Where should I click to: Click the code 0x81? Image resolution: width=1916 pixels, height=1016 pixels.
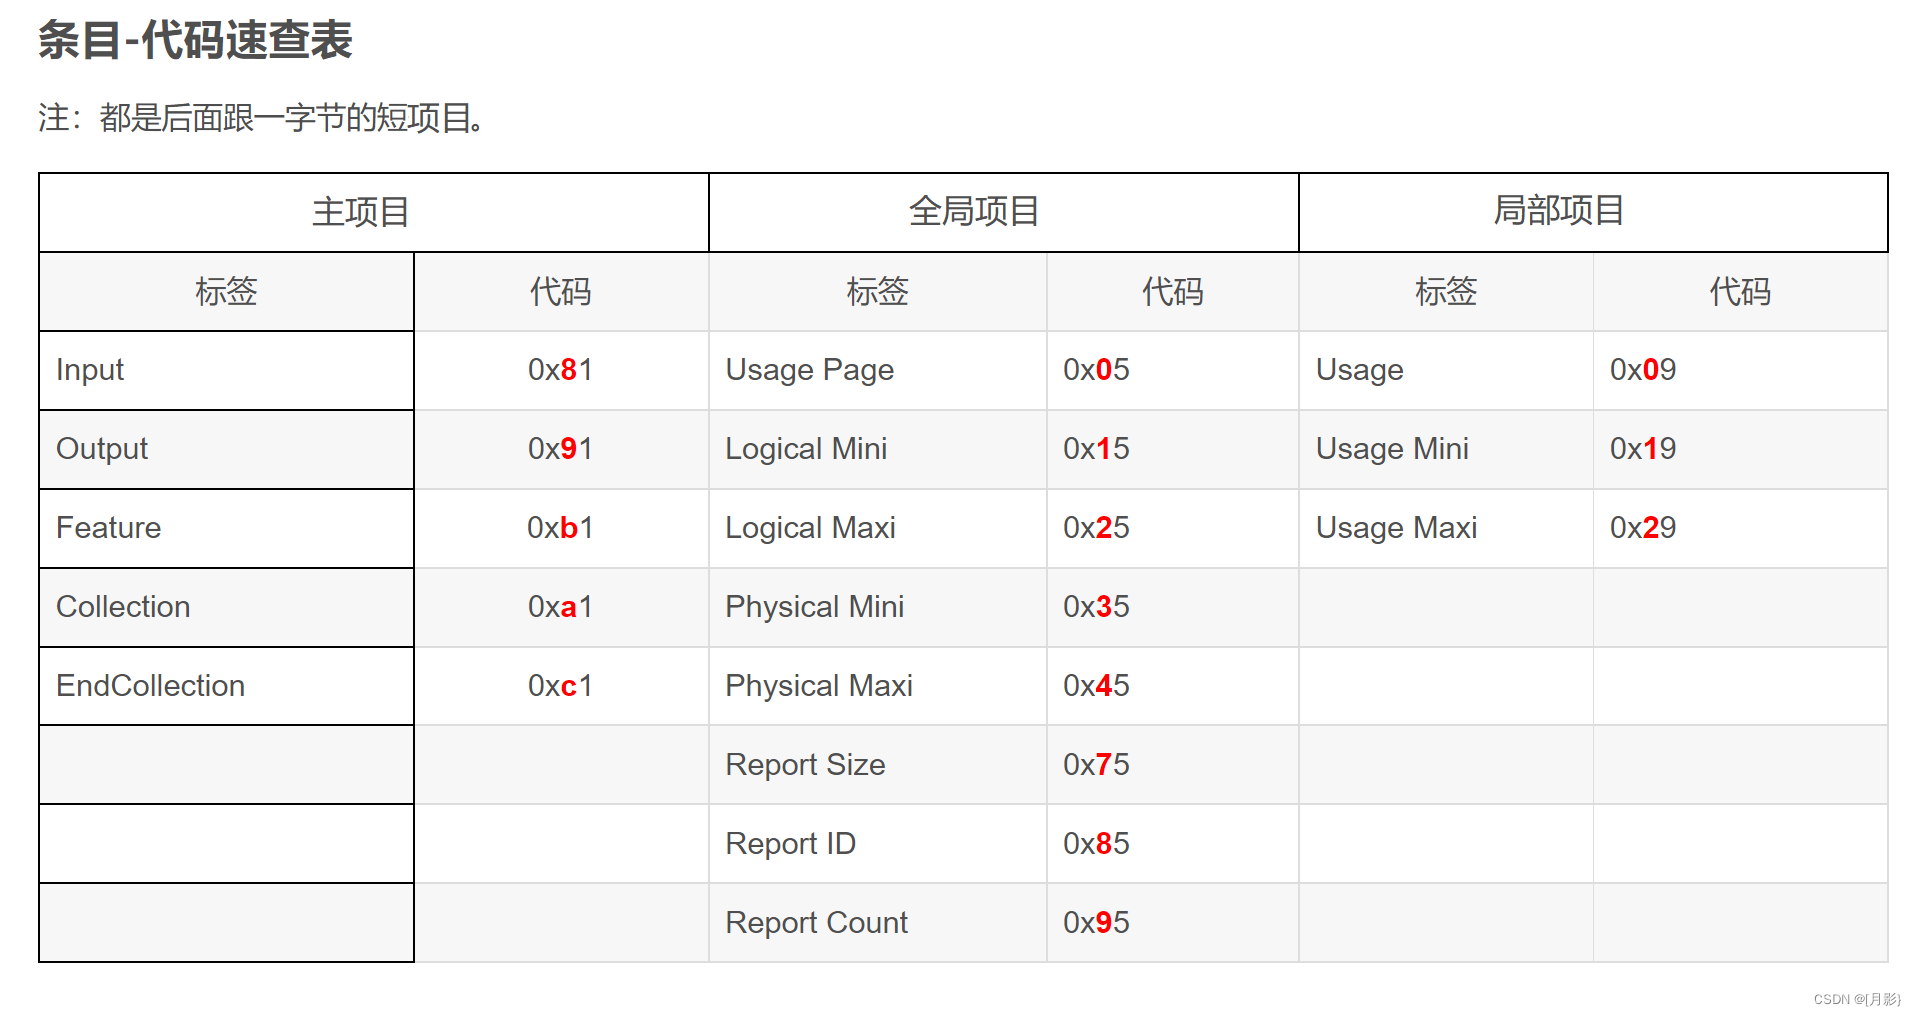pos(560,370)
